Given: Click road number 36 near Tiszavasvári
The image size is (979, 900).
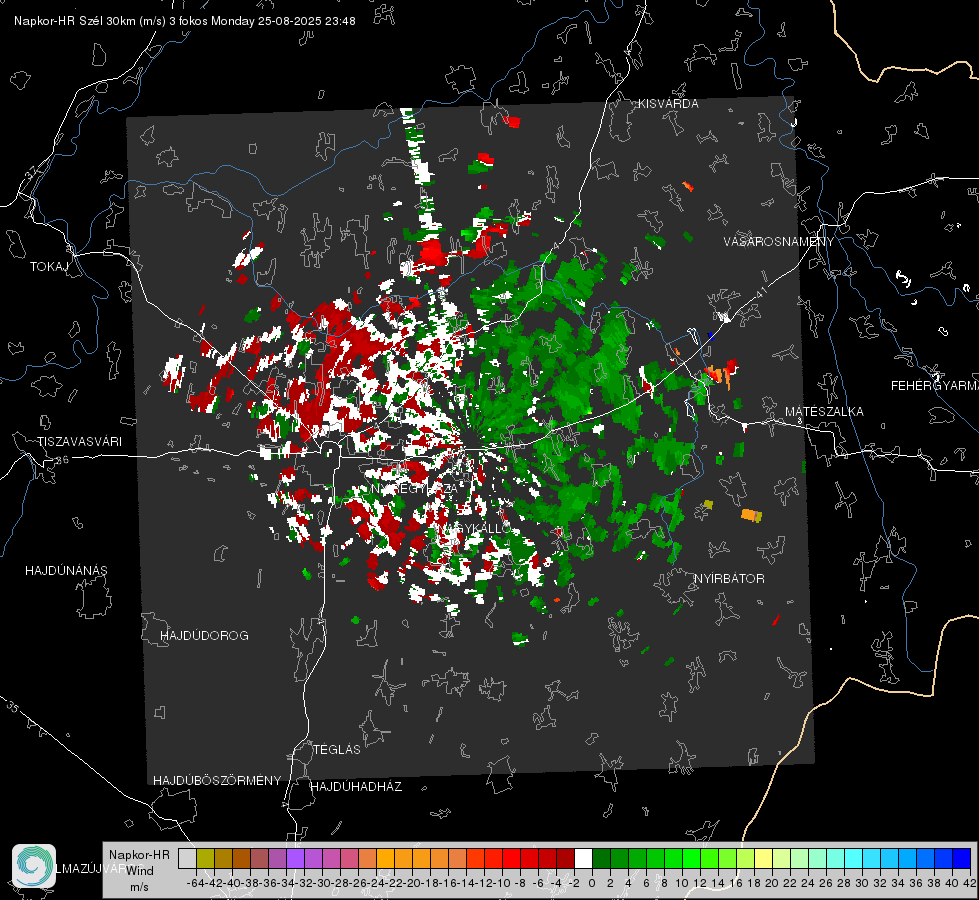Looking at the screenshot, I should pos(62,460).
